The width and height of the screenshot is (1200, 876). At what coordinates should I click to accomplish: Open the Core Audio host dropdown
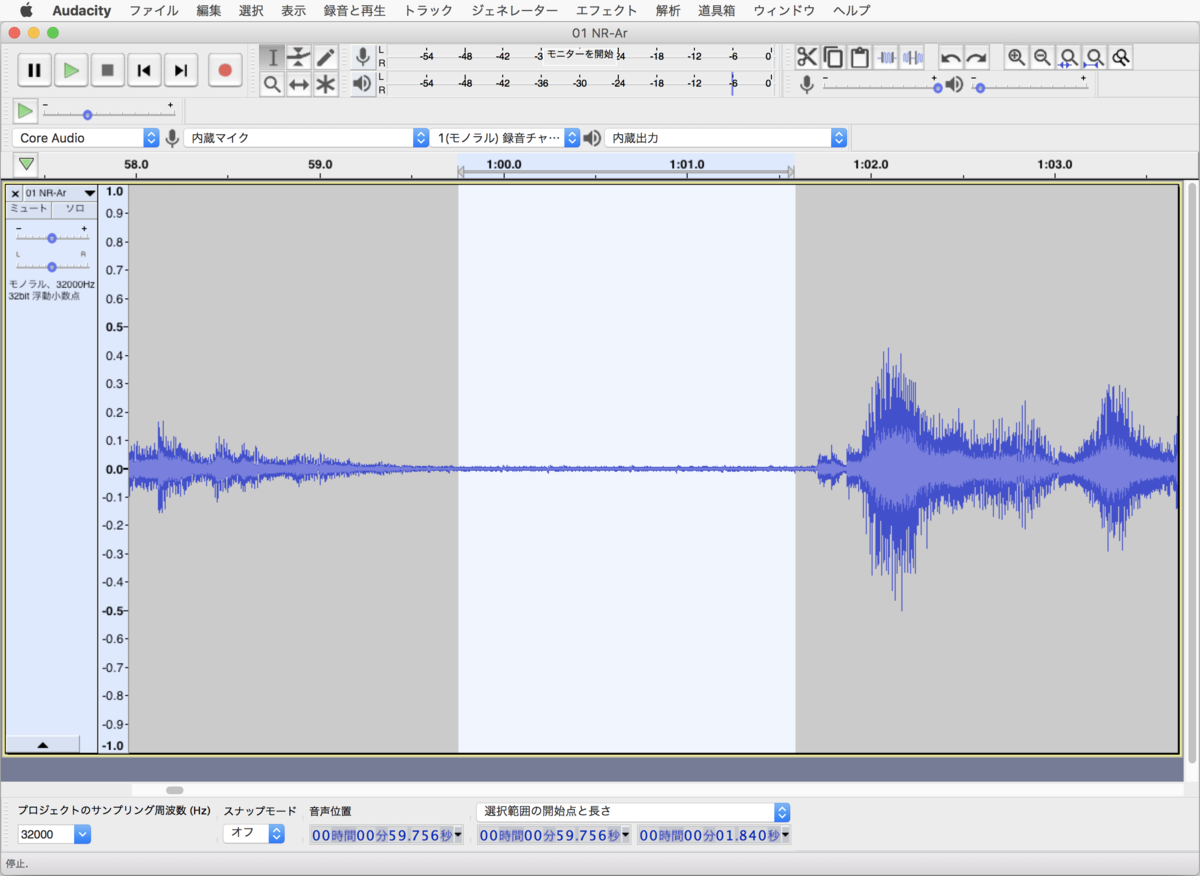point(86,138)
